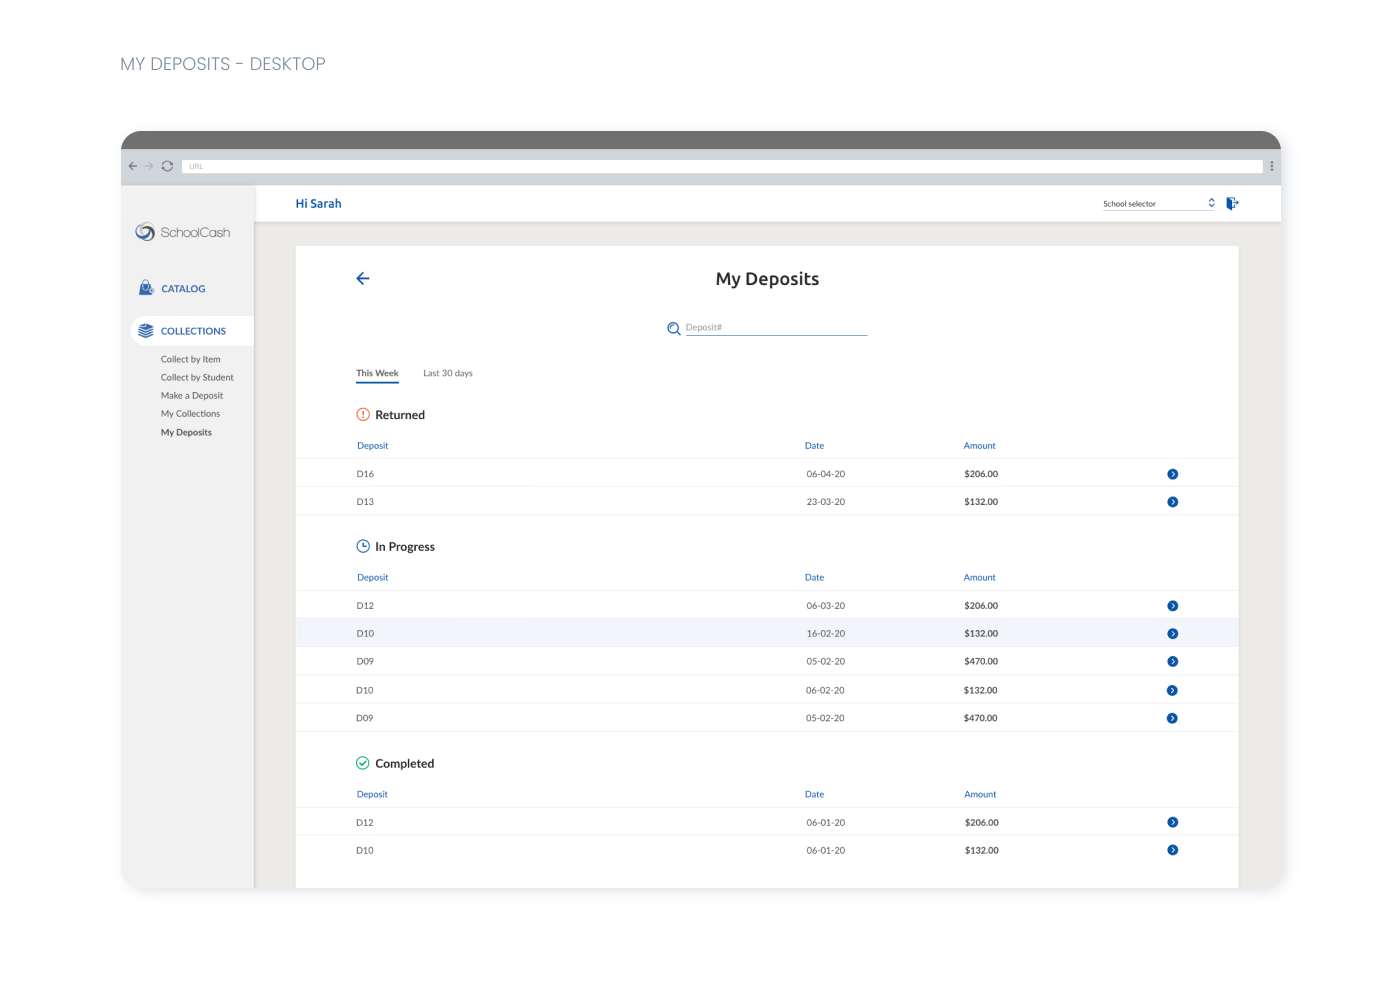Click the search magnifier icon
Viewport: 1400px width, 981px height.
point(674,328)
